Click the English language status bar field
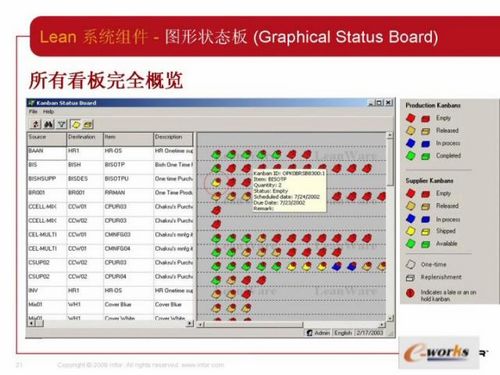 tap(343, 333)
